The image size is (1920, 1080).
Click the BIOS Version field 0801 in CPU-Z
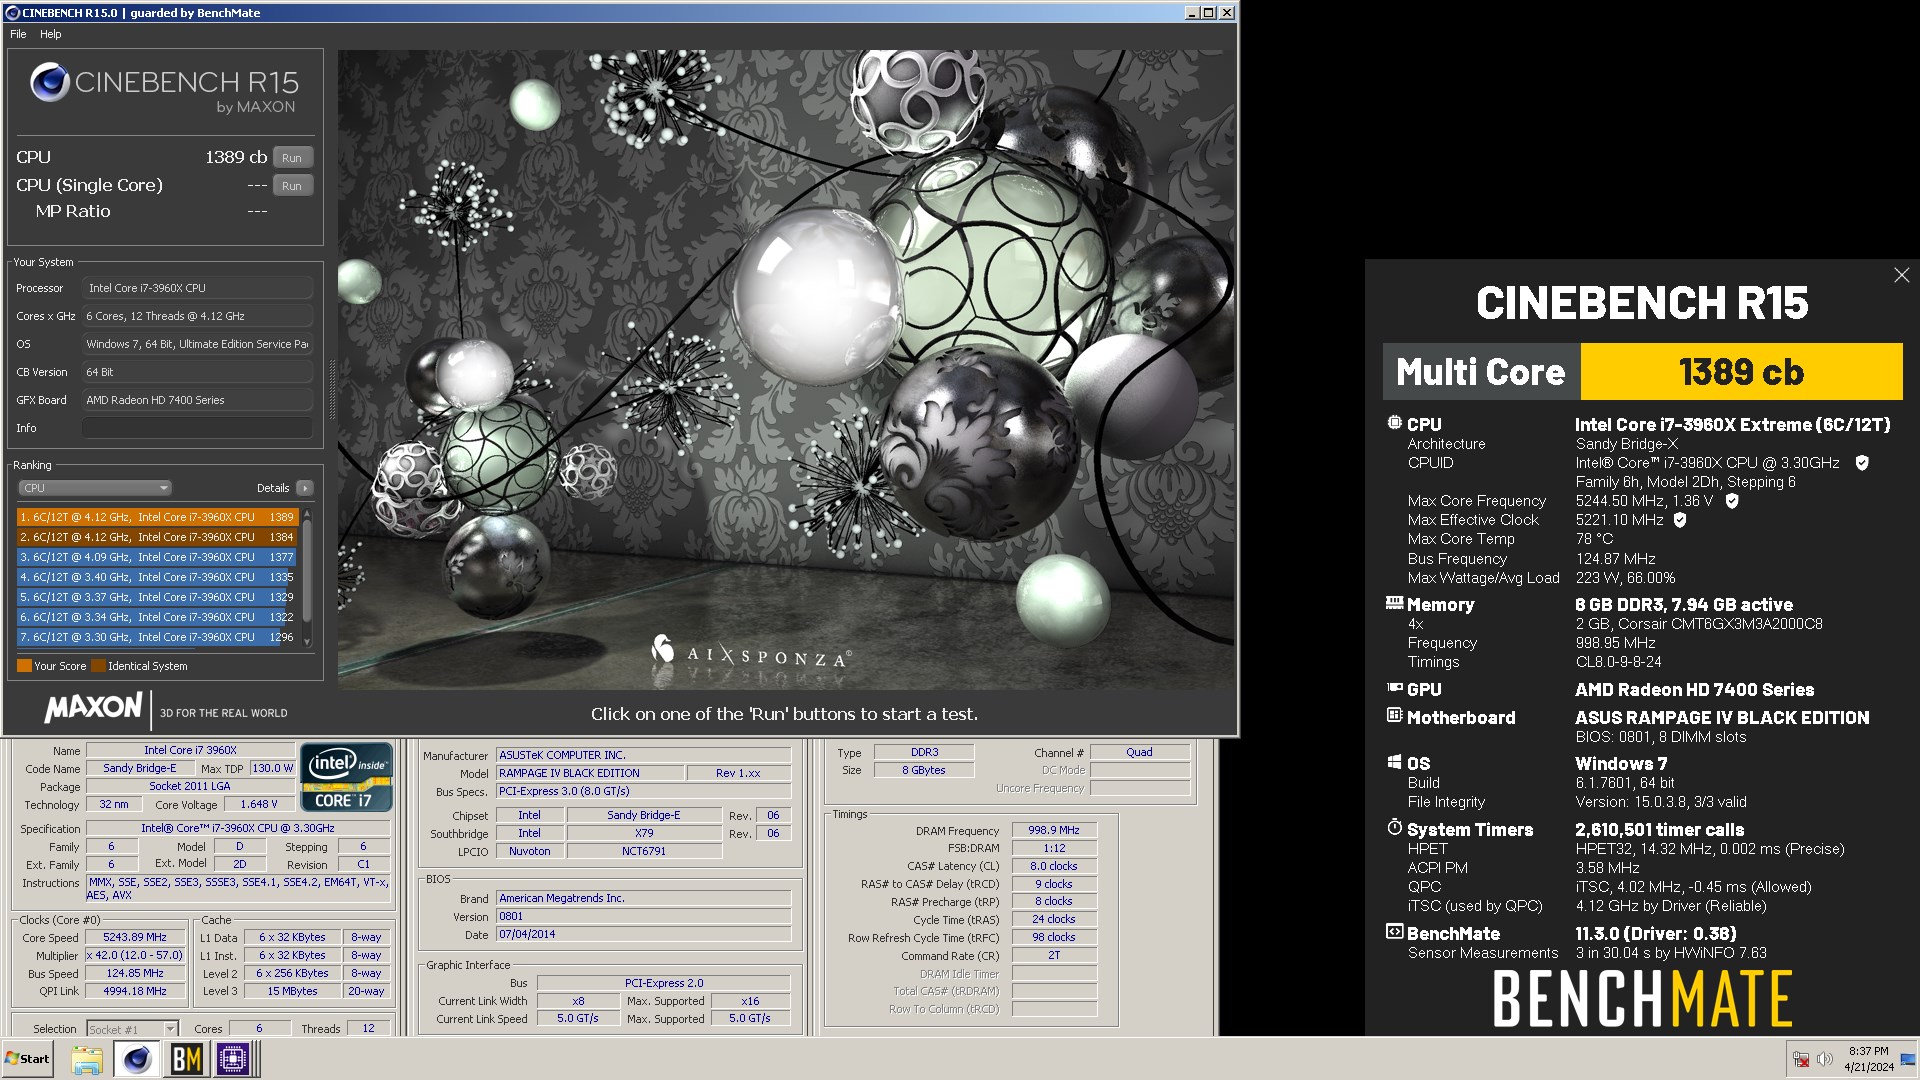(644, 916)
